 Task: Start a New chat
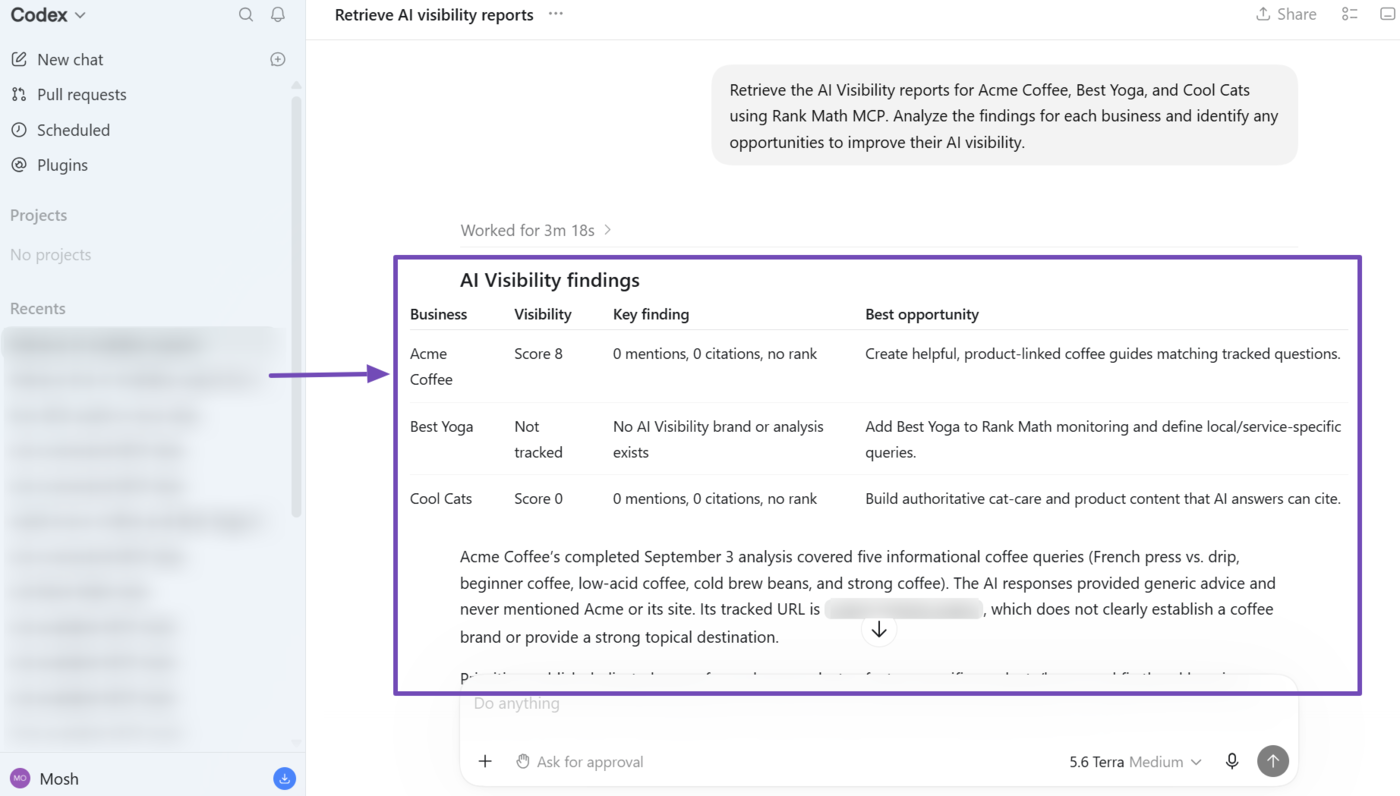(70, 60)
